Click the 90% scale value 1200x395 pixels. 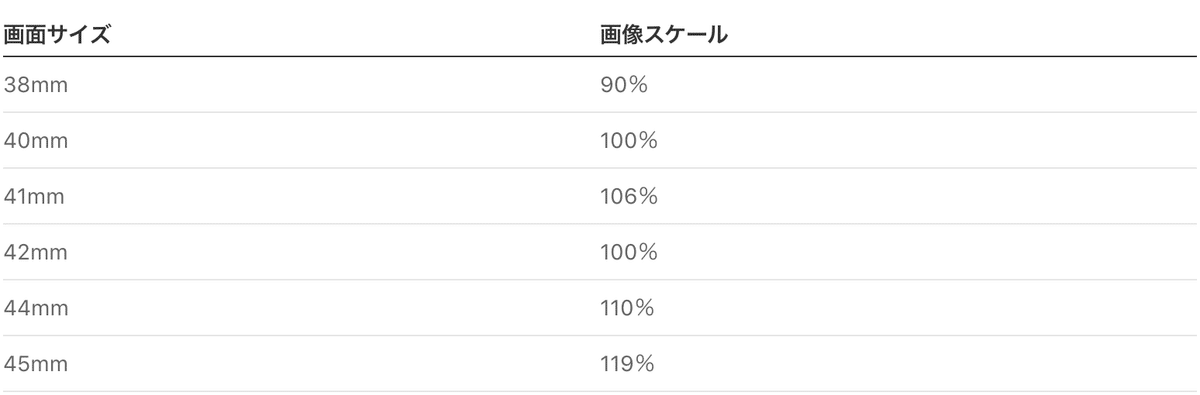[624, 85]
